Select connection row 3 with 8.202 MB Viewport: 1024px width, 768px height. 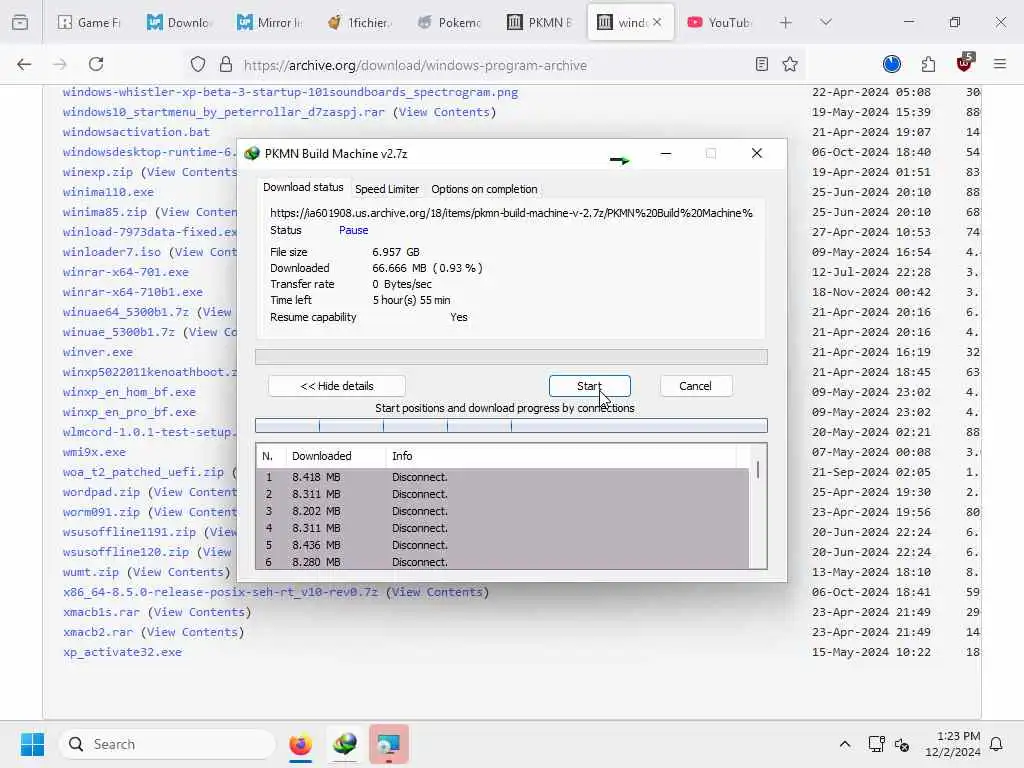click(x=502, y=511)
